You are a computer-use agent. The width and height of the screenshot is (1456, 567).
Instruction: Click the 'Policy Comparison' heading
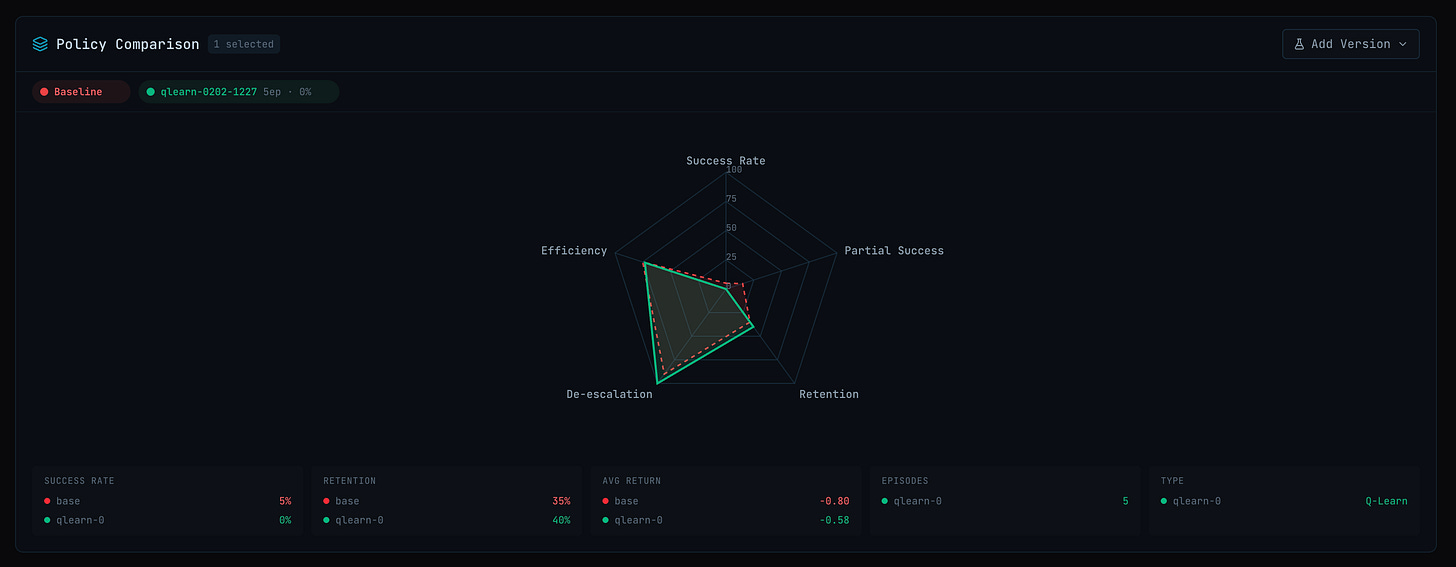[x=128, y=44]
